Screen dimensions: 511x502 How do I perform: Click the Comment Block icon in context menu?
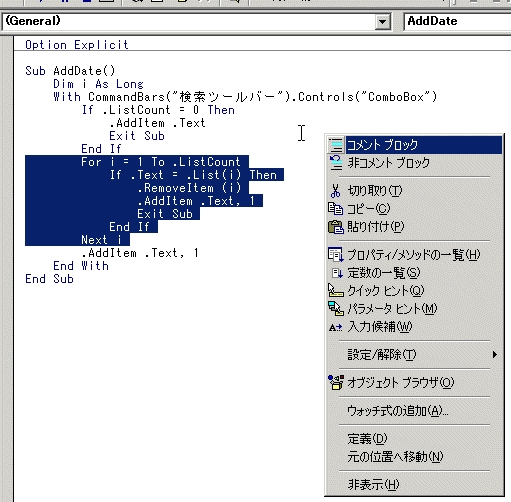336,145
